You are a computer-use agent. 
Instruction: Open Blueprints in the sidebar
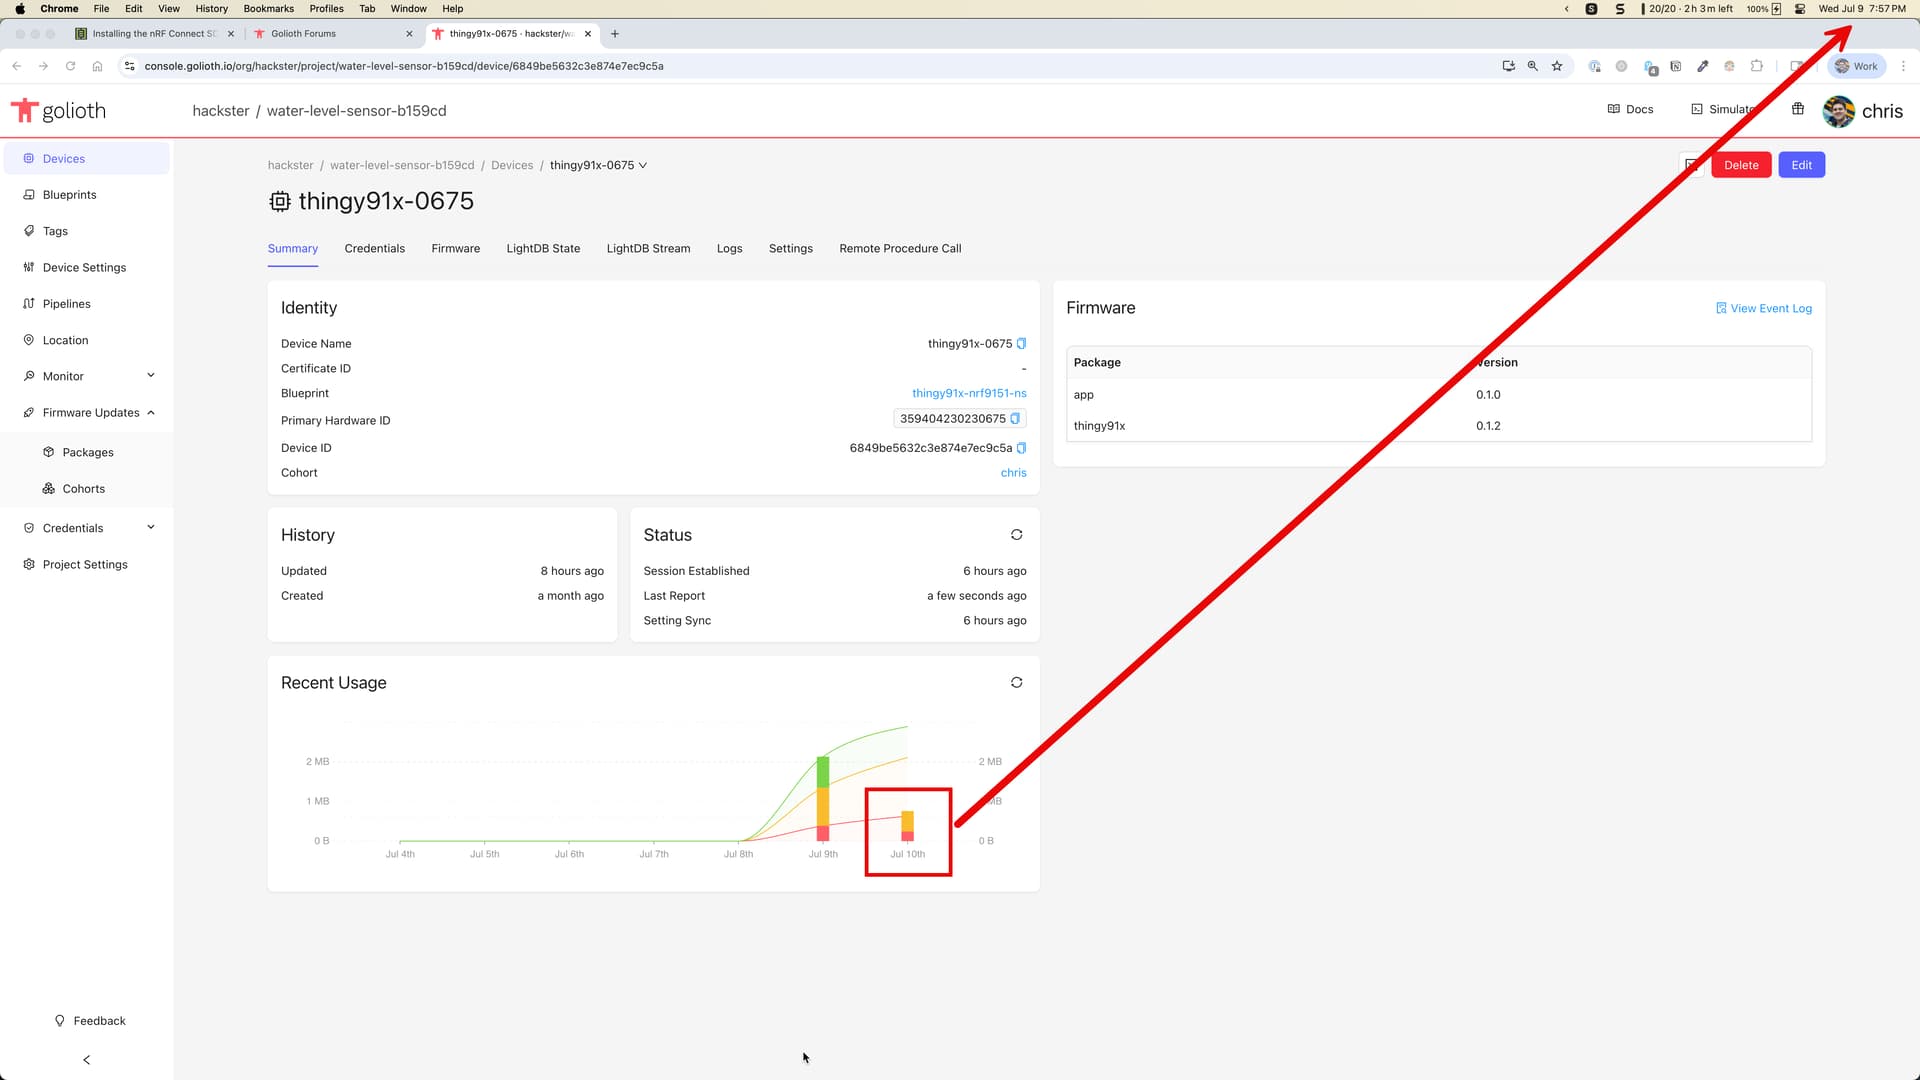click(86, 195)
